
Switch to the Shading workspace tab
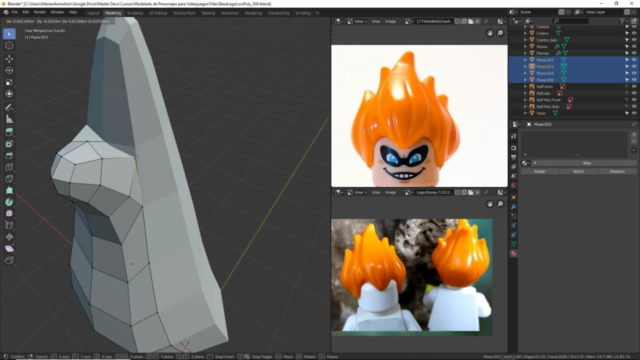(x=208, y=13)
